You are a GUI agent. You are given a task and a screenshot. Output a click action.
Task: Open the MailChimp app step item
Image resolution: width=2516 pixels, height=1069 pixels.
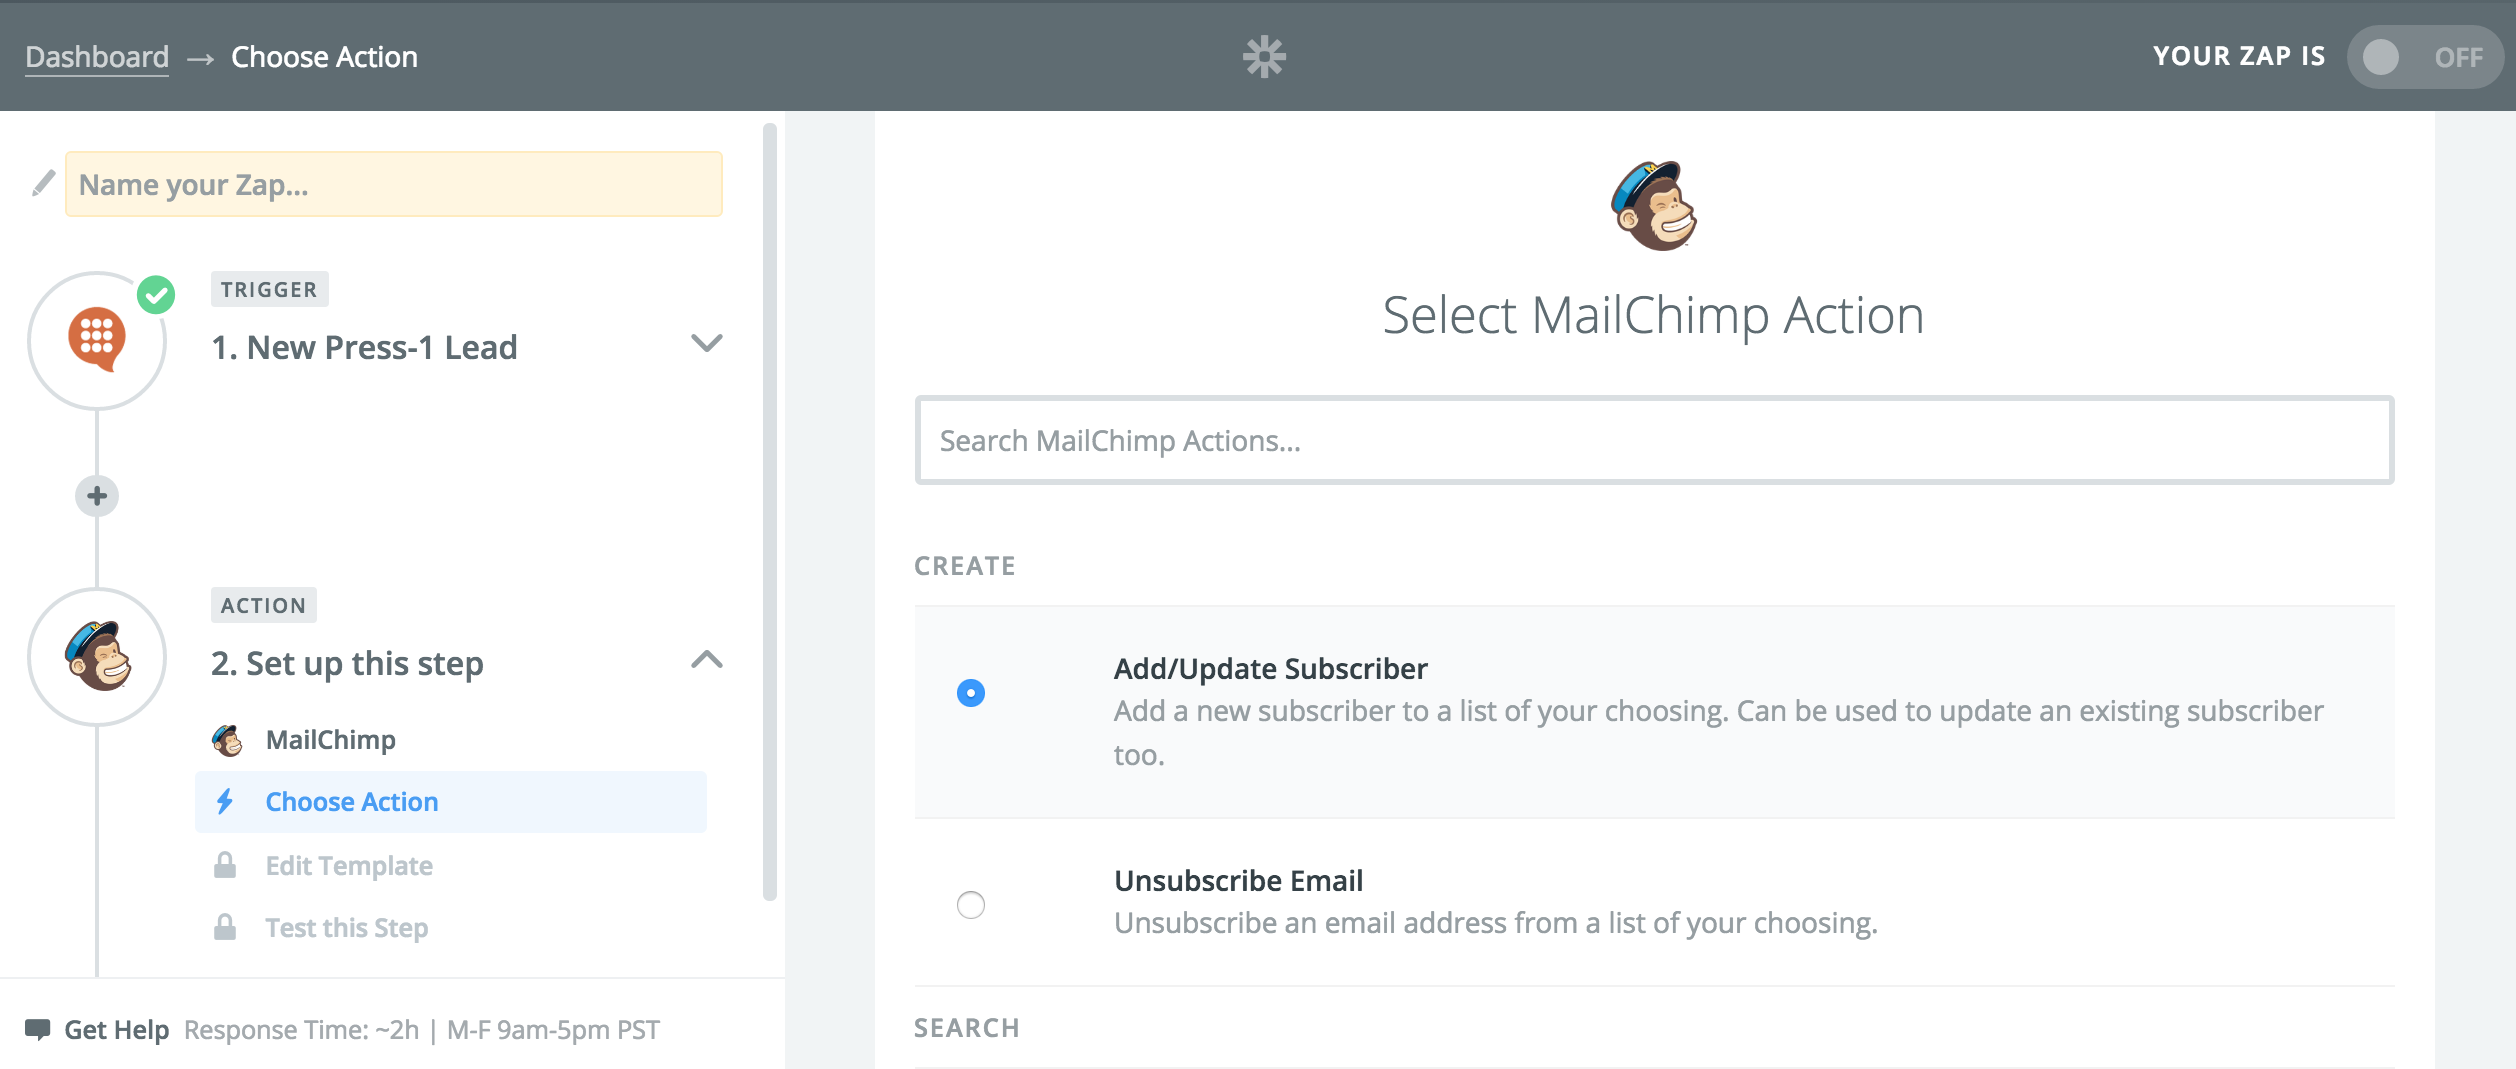451,740
